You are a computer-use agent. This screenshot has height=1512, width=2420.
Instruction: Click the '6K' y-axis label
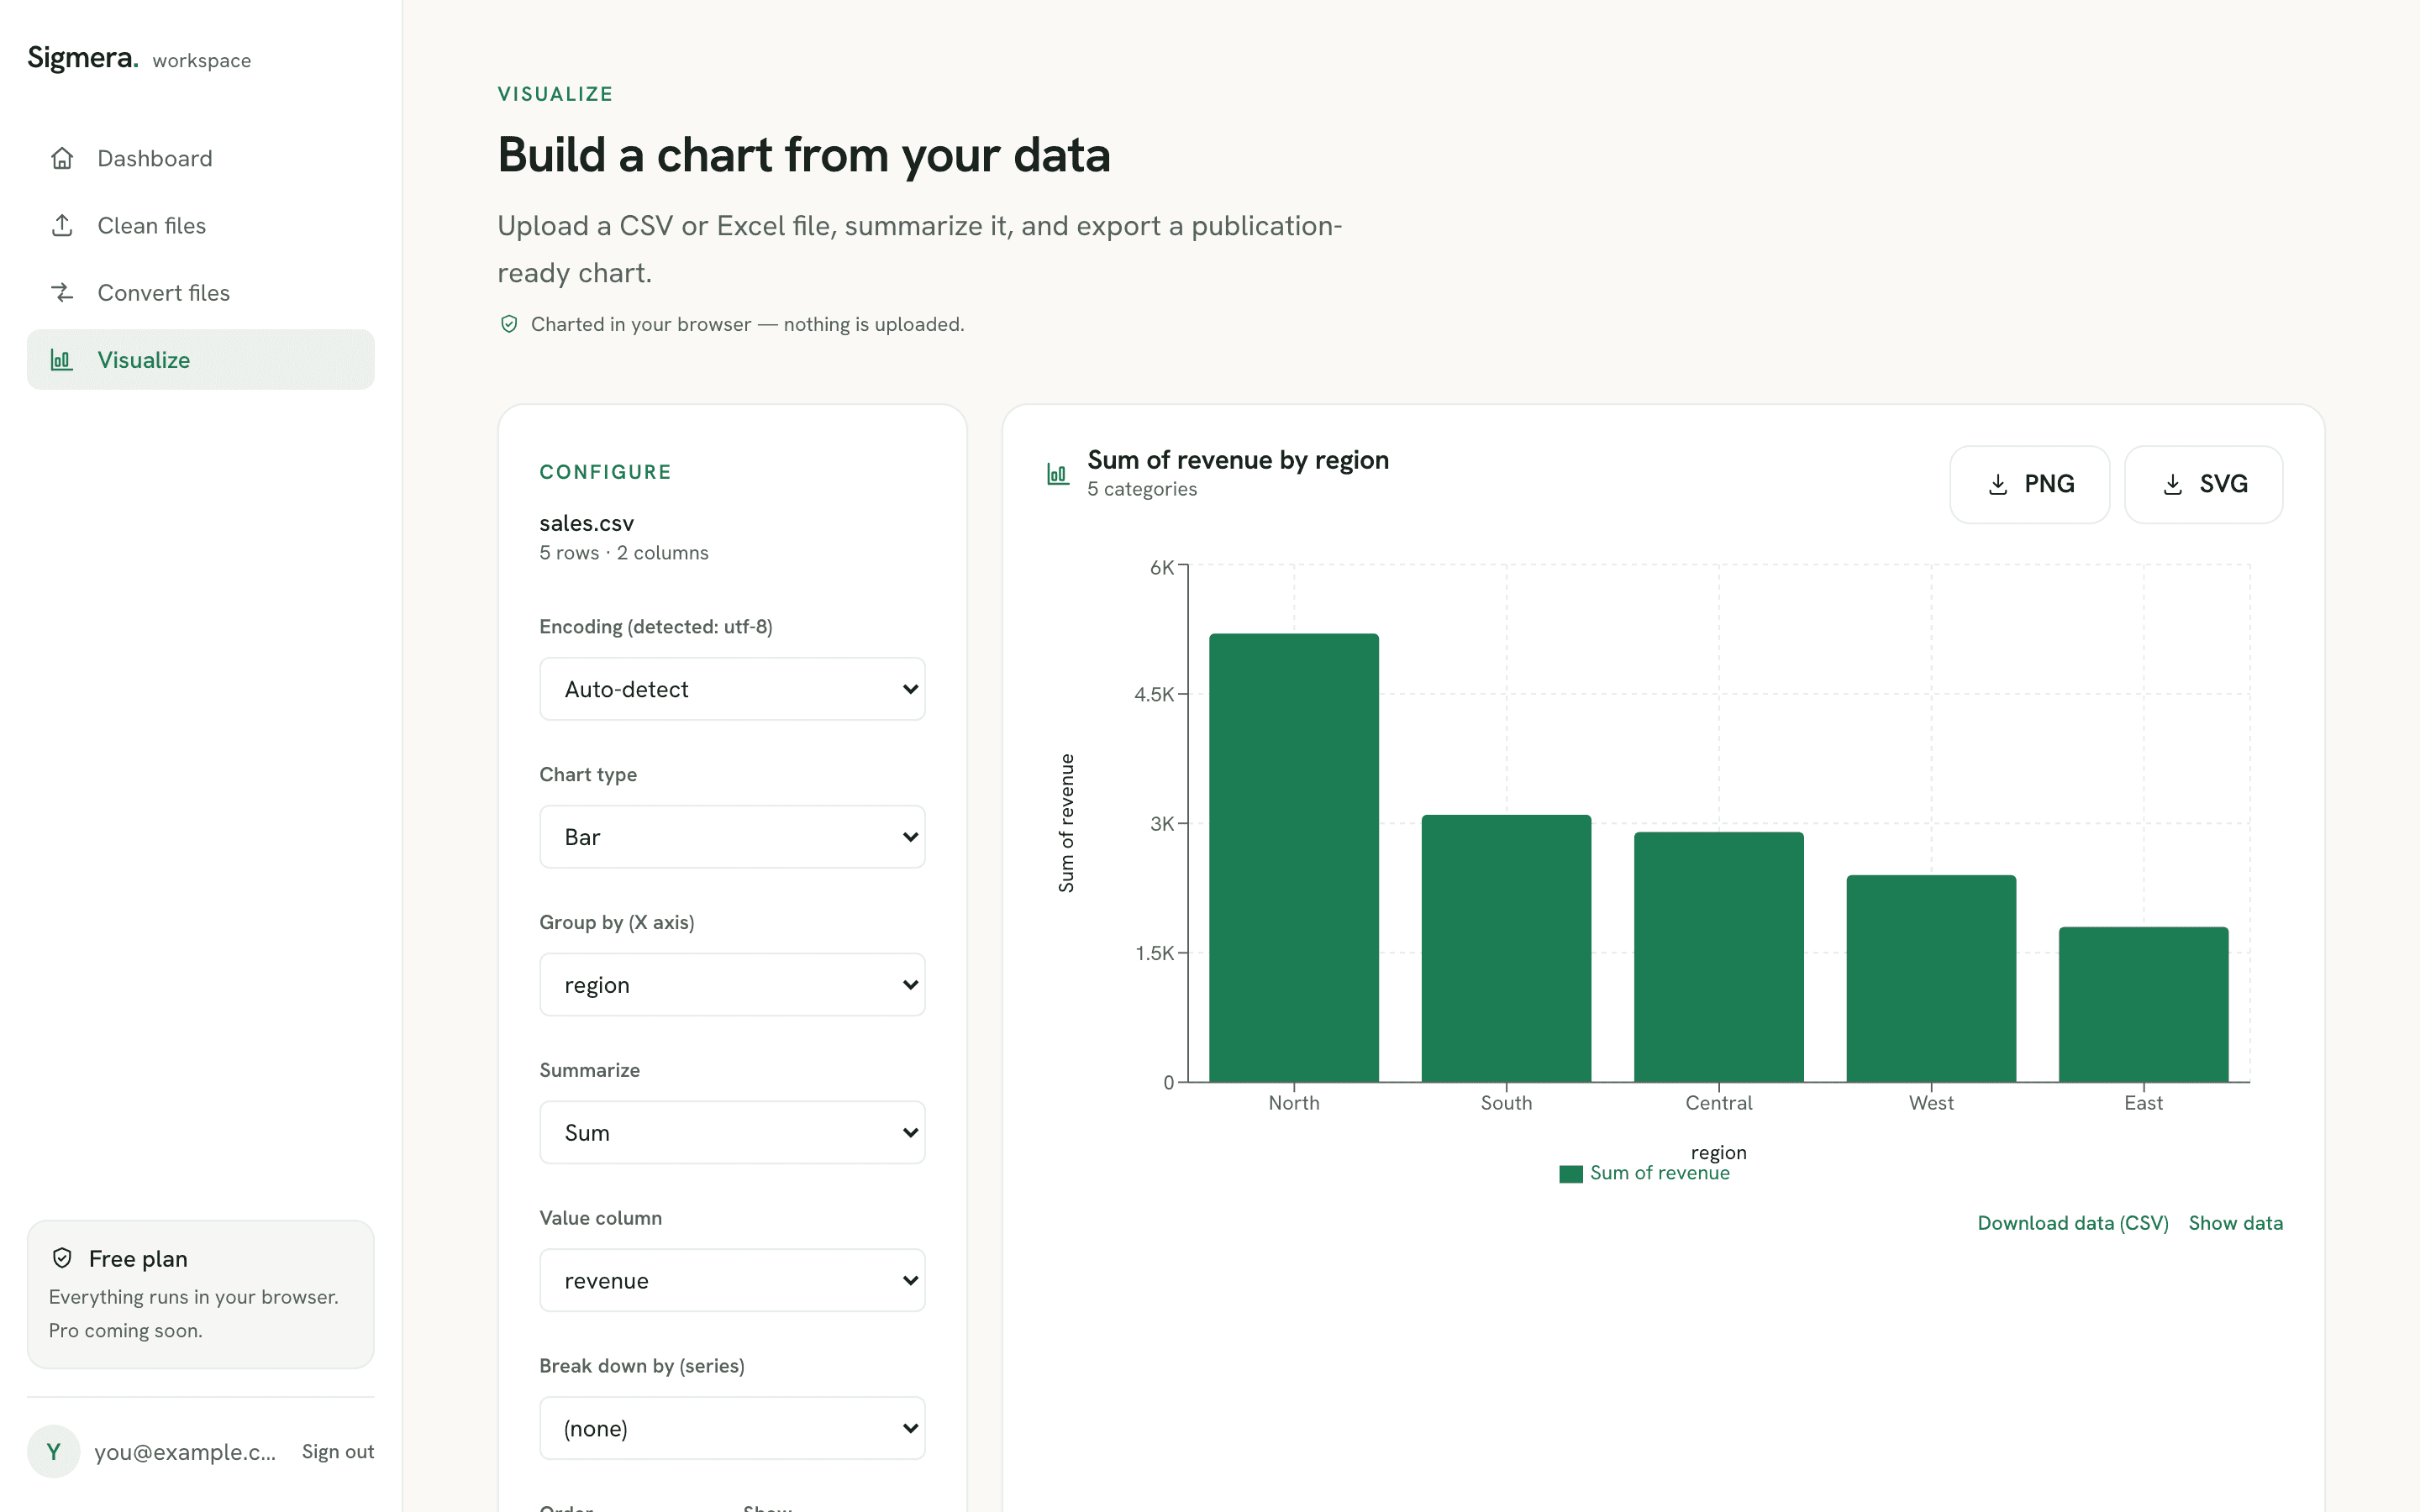click(1161, 568)
